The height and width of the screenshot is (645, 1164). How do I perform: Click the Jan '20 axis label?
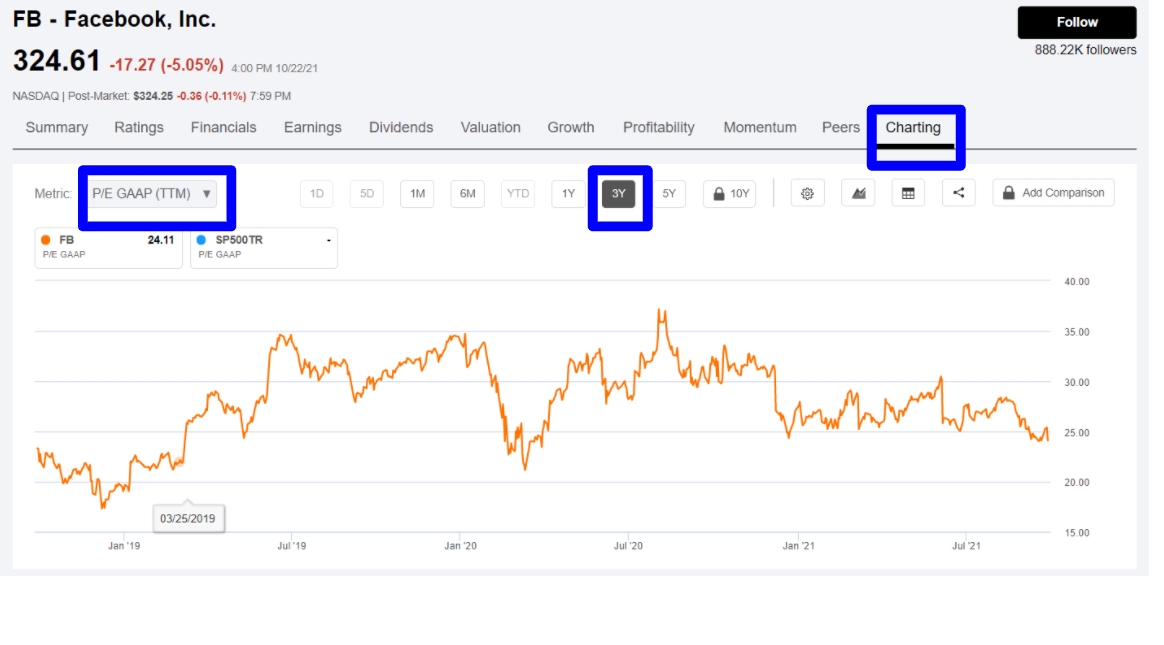pos(460,546)
